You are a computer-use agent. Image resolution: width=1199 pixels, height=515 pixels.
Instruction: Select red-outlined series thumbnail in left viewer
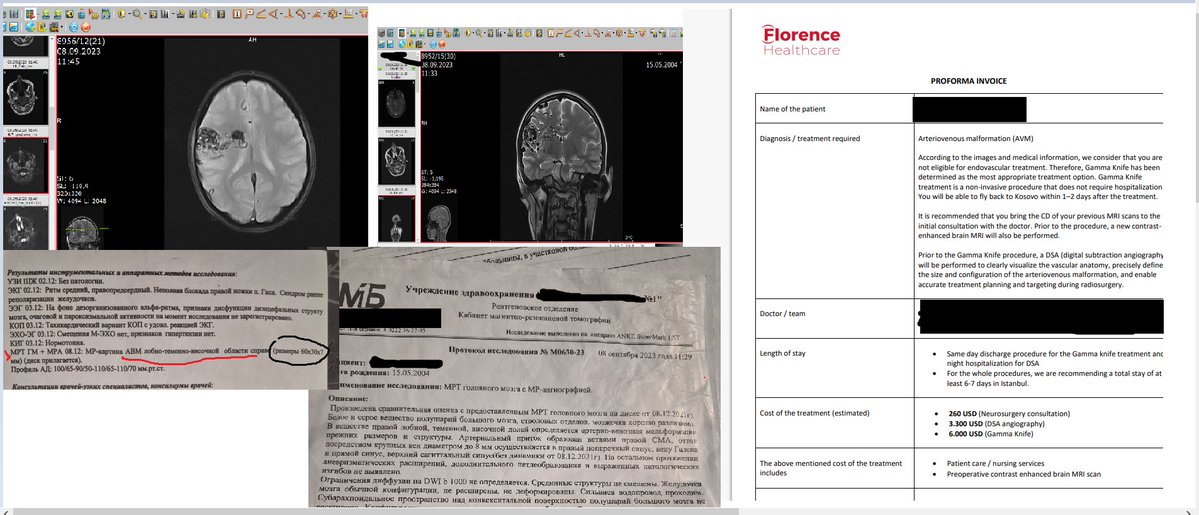click(25, 165)
